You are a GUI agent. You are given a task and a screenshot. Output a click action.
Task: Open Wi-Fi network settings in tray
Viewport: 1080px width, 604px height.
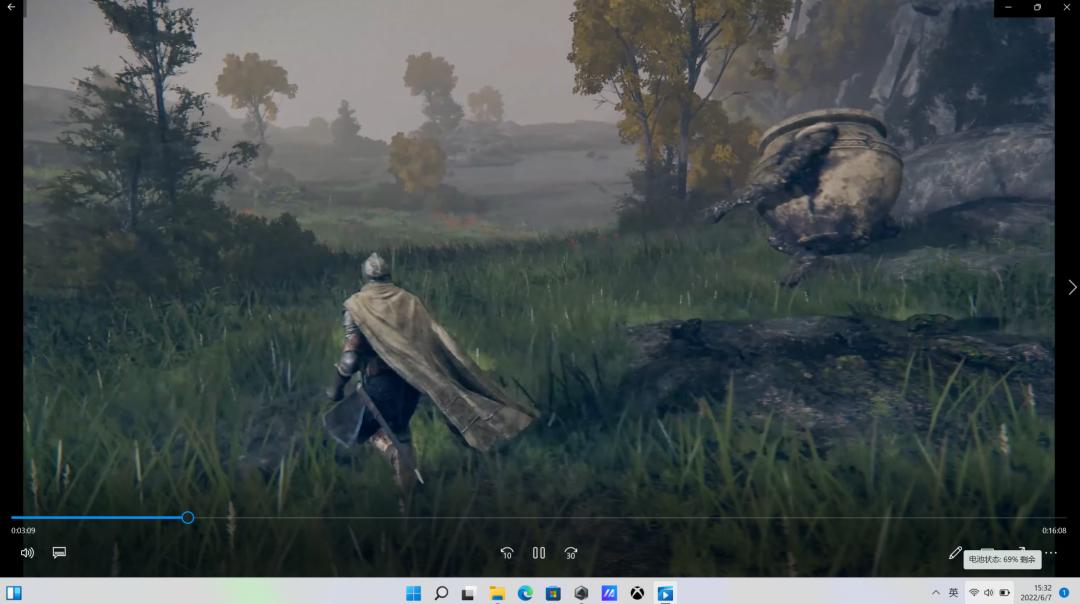(x=973, y=593)
